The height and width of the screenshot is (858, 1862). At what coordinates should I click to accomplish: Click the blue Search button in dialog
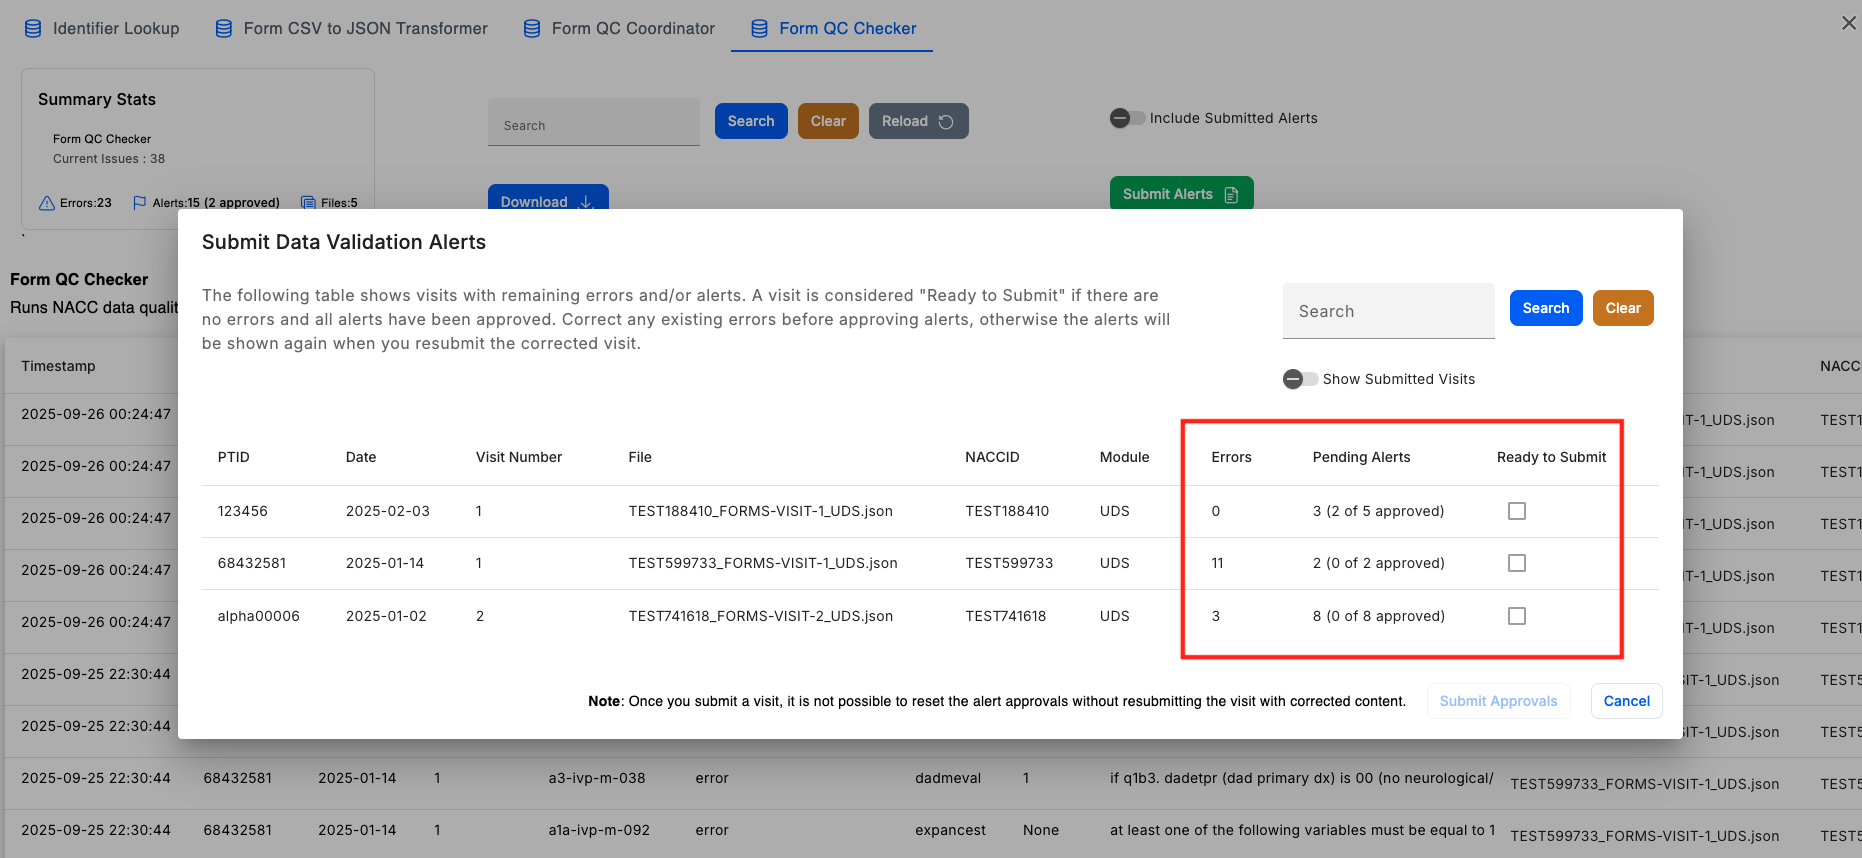[1545, 308]
